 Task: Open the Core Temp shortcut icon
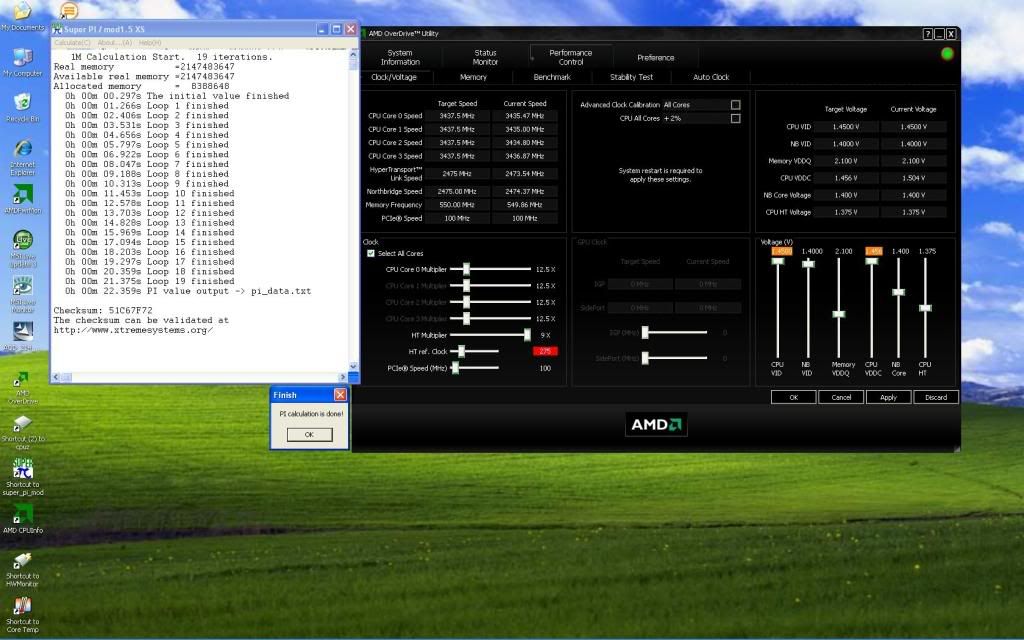coord(22,607)
